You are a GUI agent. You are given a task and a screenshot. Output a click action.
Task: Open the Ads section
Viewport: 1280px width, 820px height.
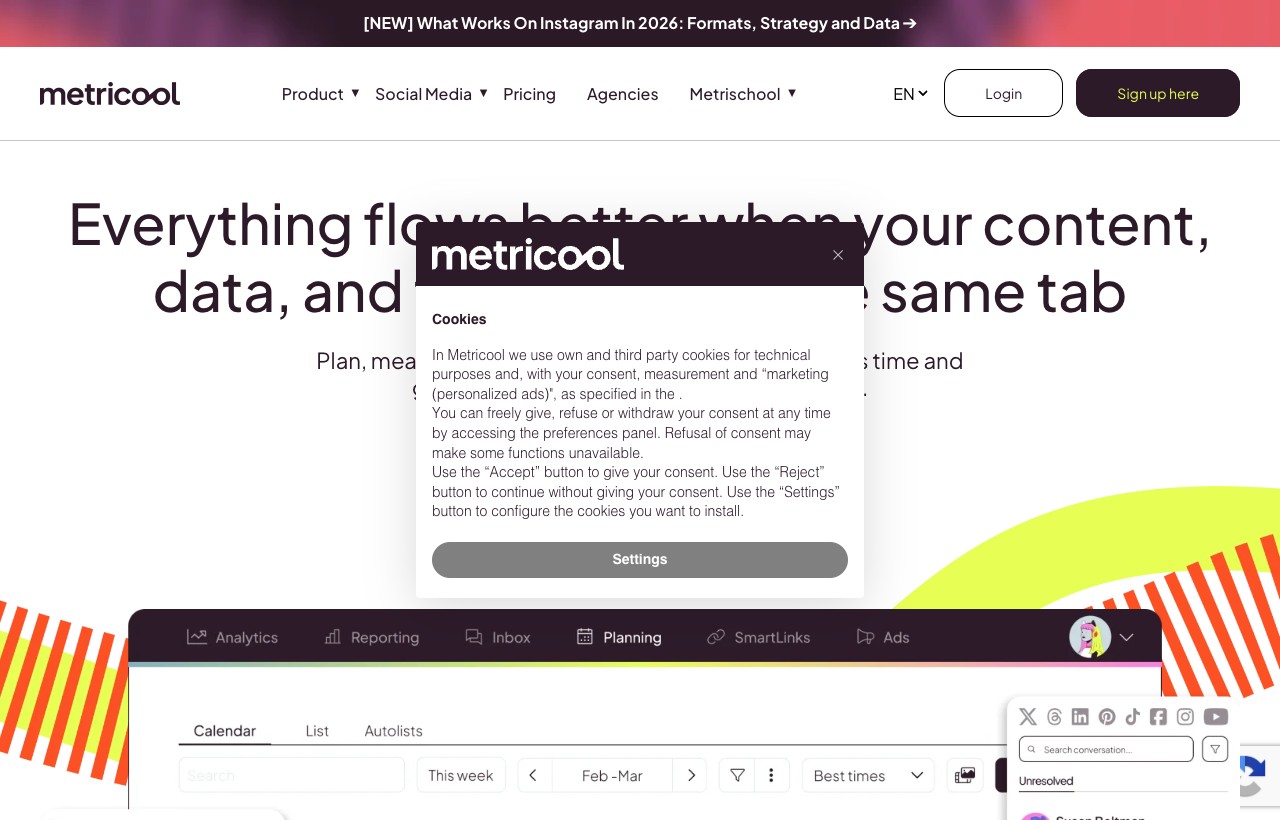tap(883, 637)
